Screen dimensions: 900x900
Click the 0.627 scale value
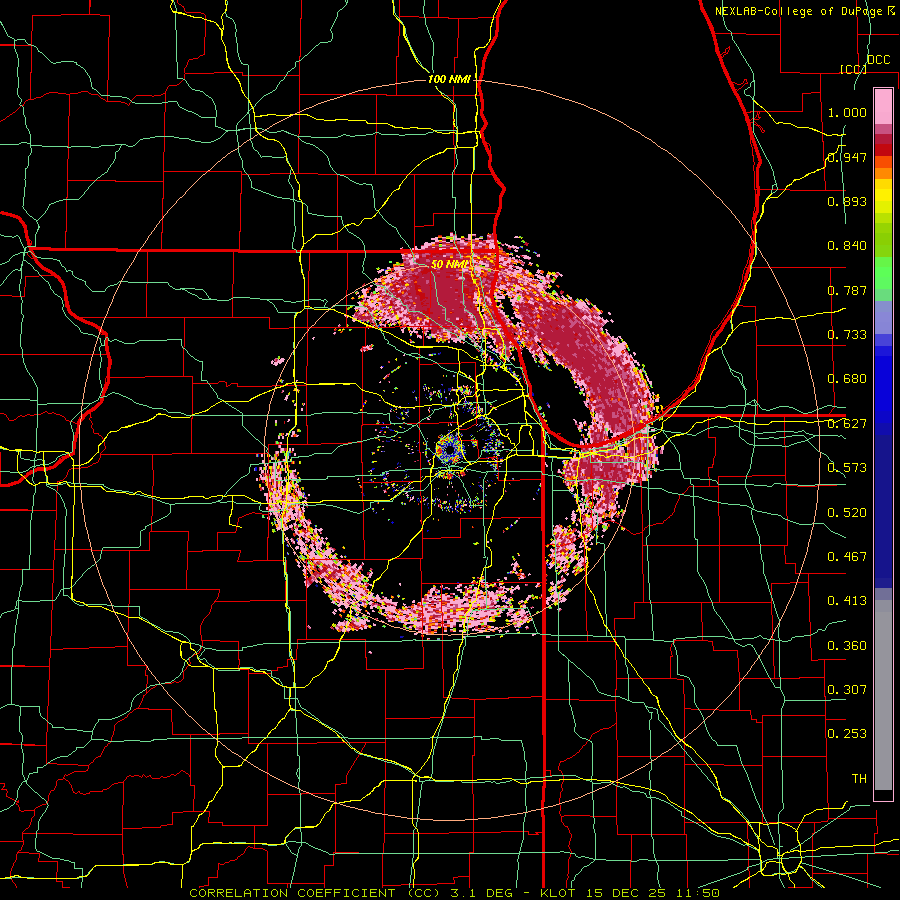(x=847, y=424)
